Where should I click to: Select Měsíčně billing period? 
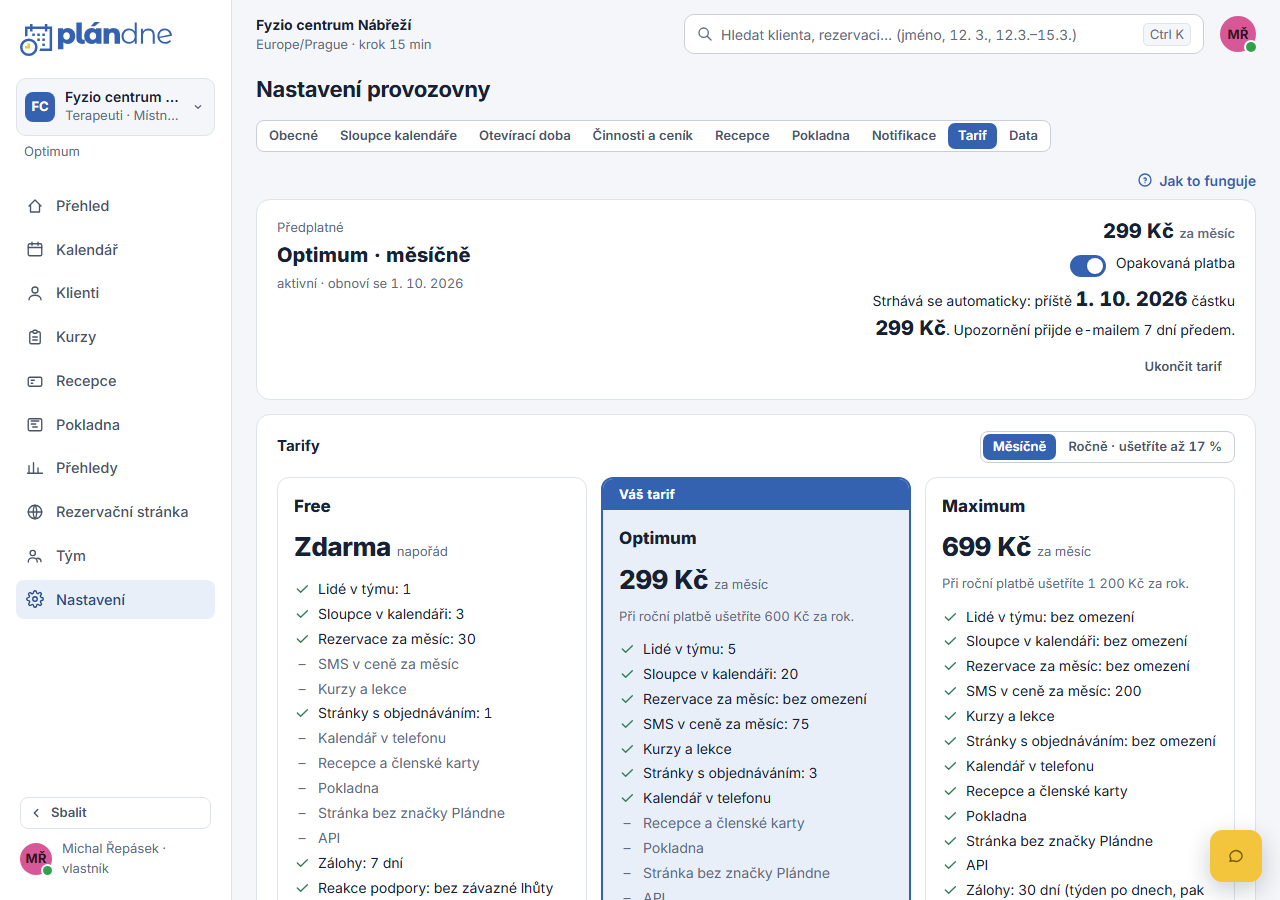point(1019,447)
